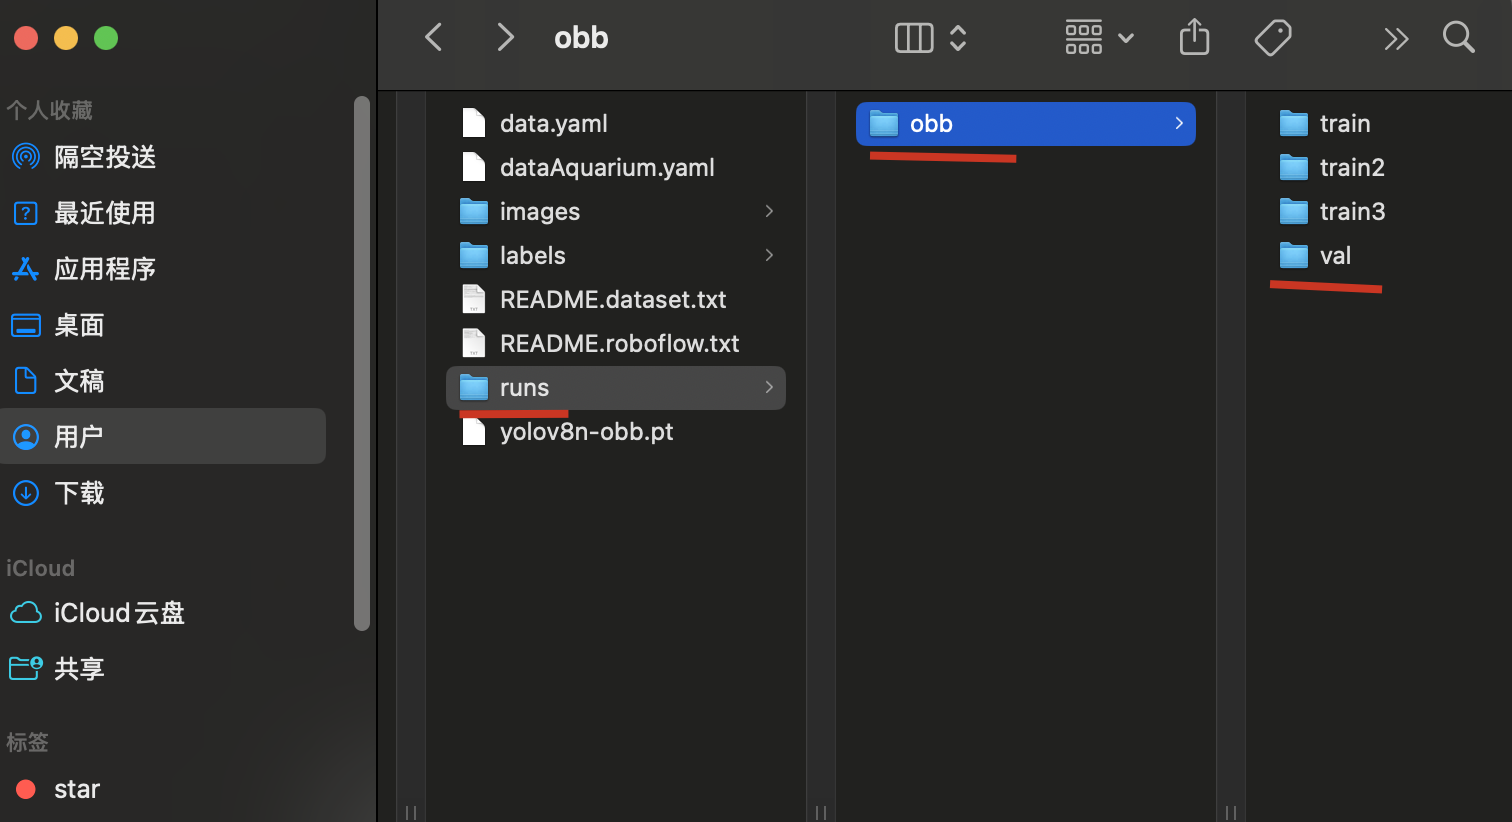Image resolution: width=1512 pixels, height=822 pixels.
Task: Select the labels folder
Action: (x=615, y=255)
